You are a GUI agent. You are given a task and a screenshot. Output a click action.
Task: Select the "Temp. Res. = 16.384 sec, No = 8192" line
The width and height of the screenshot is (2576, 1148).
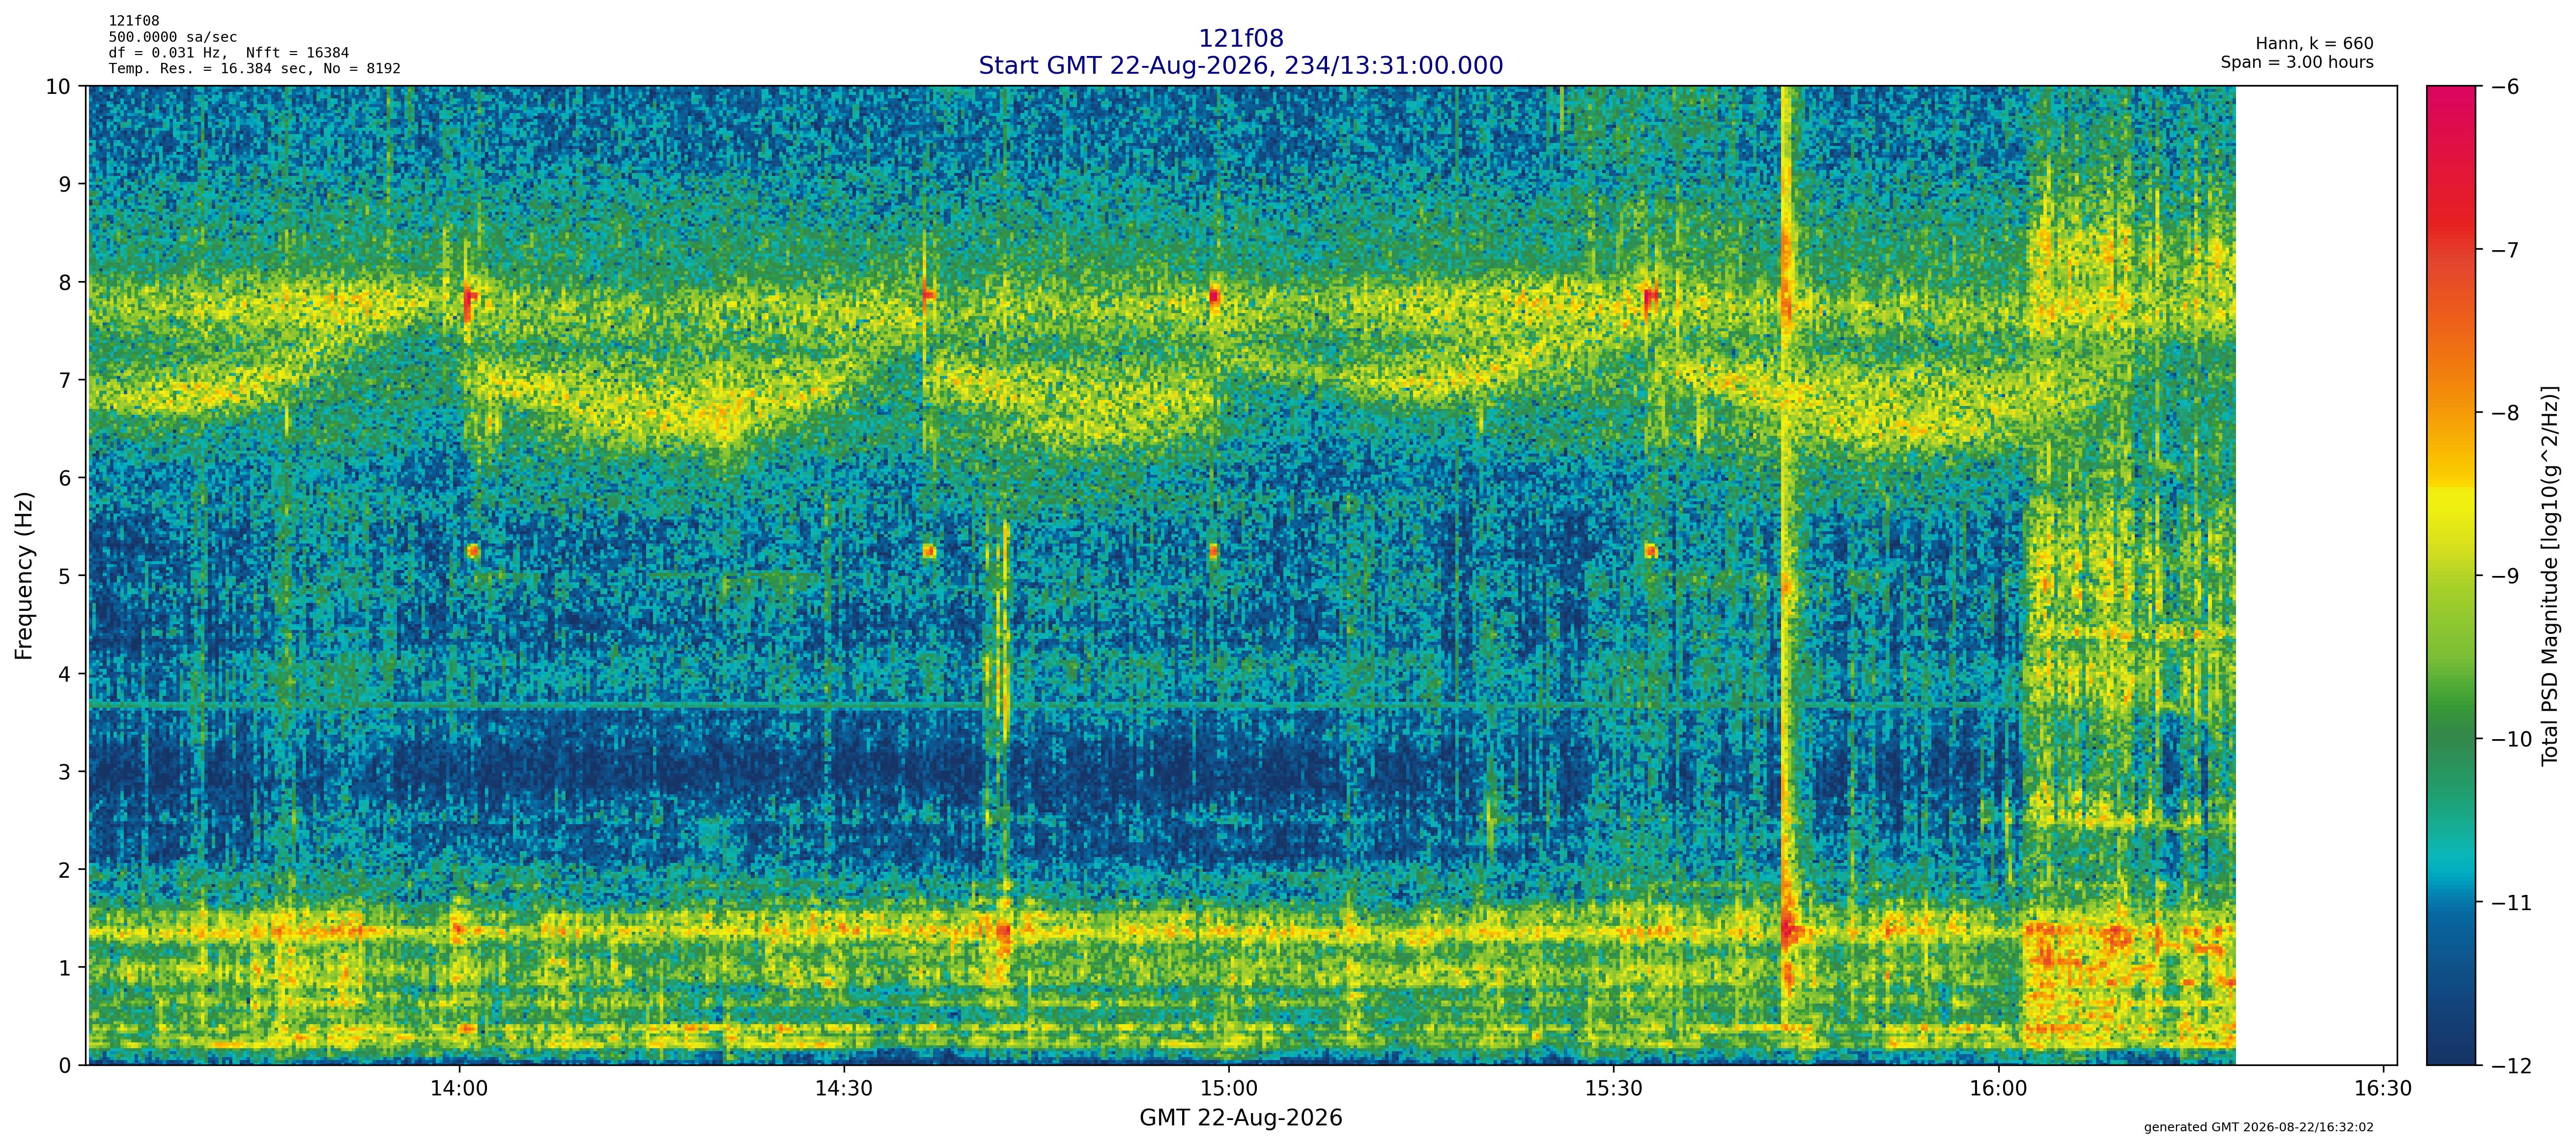255,69
